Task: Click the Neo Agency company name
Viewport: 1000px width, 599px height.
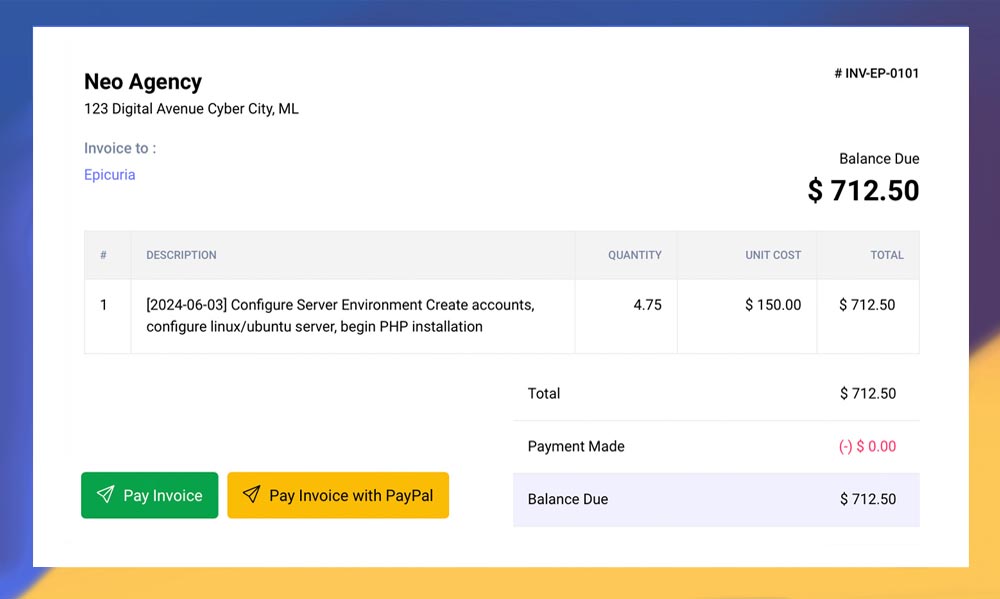Action: (x=143, y=82)
